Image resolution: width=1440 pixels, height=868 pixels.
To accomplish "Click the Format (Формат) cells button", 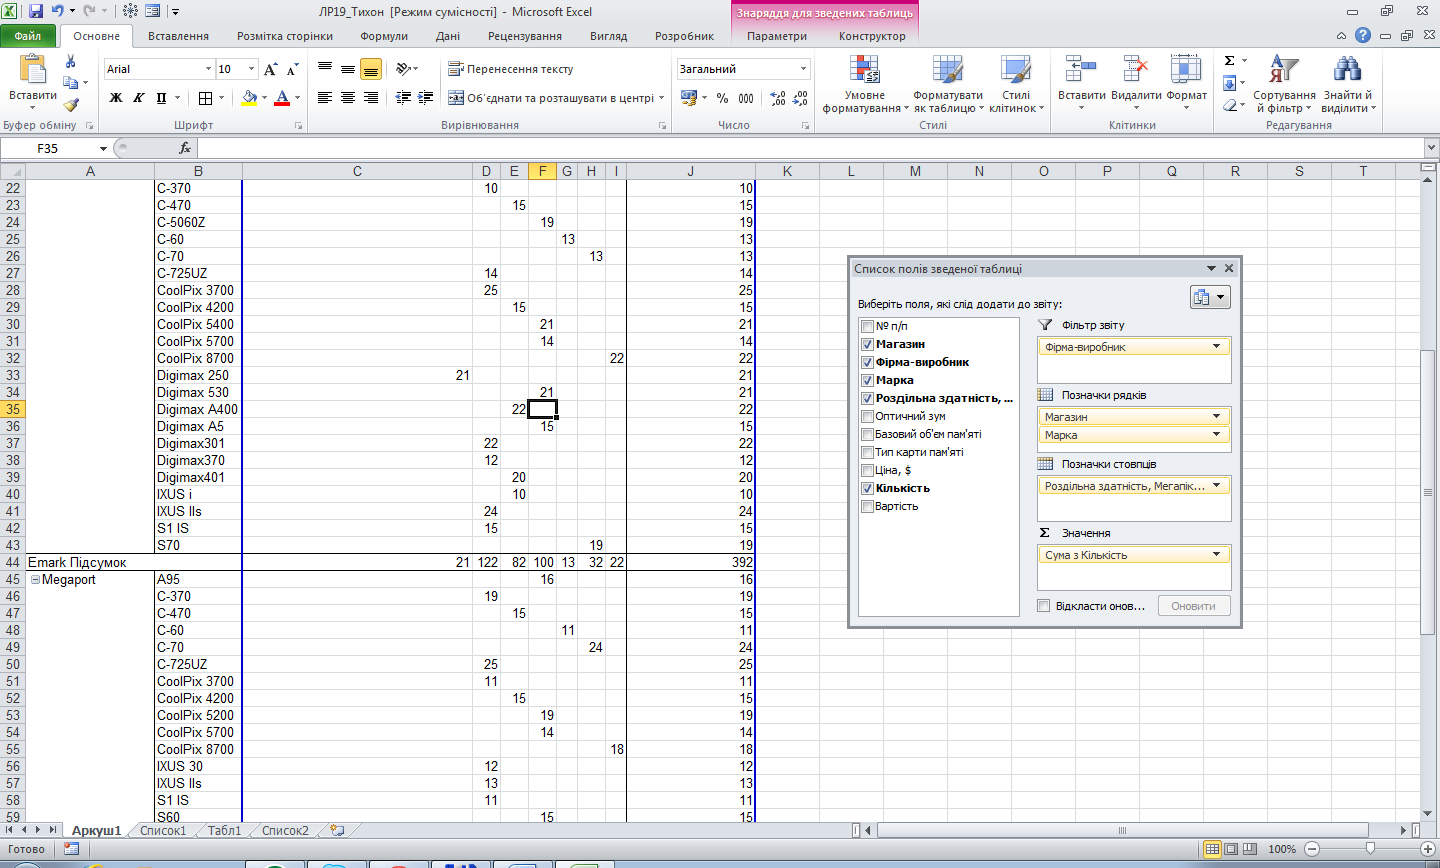I will 1187,82.
